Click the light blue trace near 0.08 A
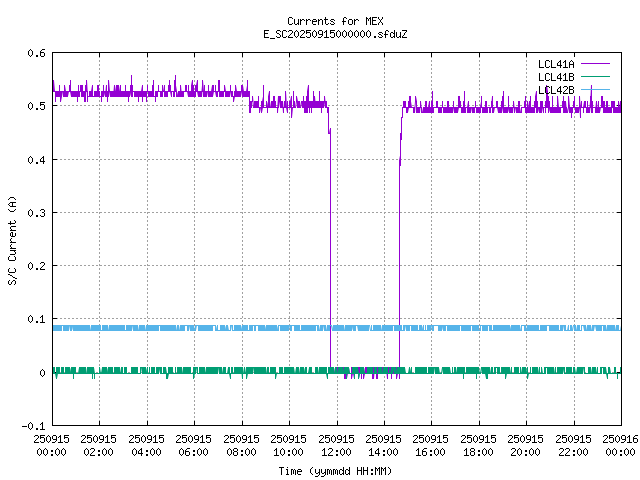The height and width of the screenshot is (480, 640). point(200,328)
